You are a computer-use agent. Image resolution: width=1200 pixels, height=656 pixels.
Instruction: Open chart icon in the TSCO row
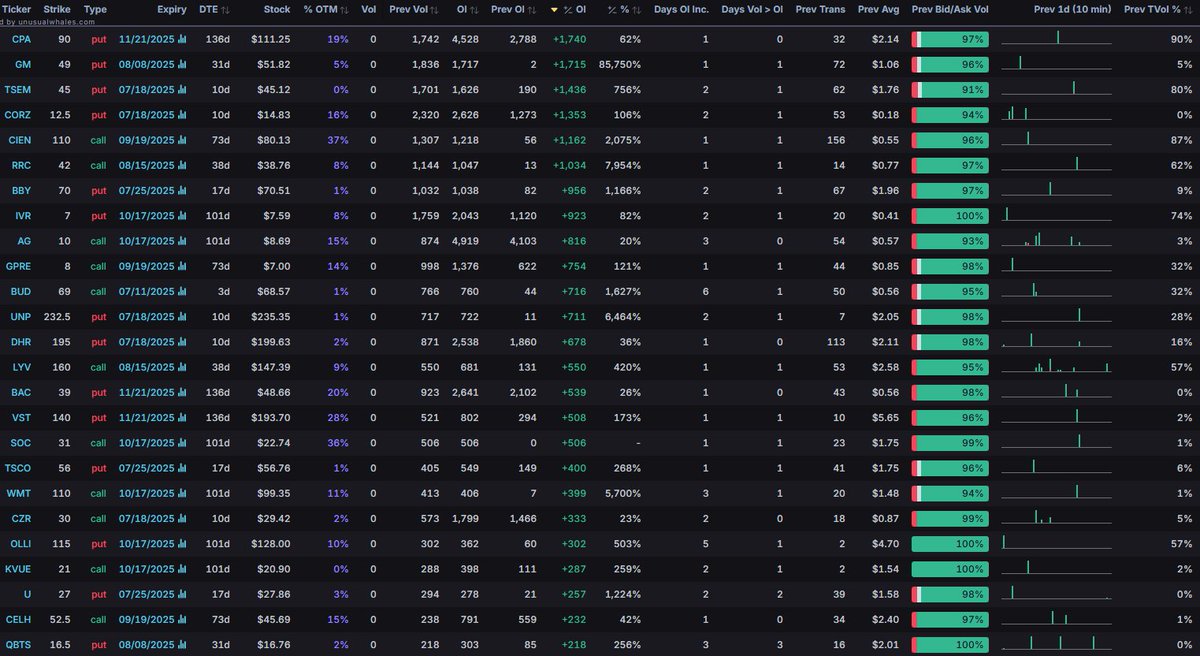click(182, 468)
